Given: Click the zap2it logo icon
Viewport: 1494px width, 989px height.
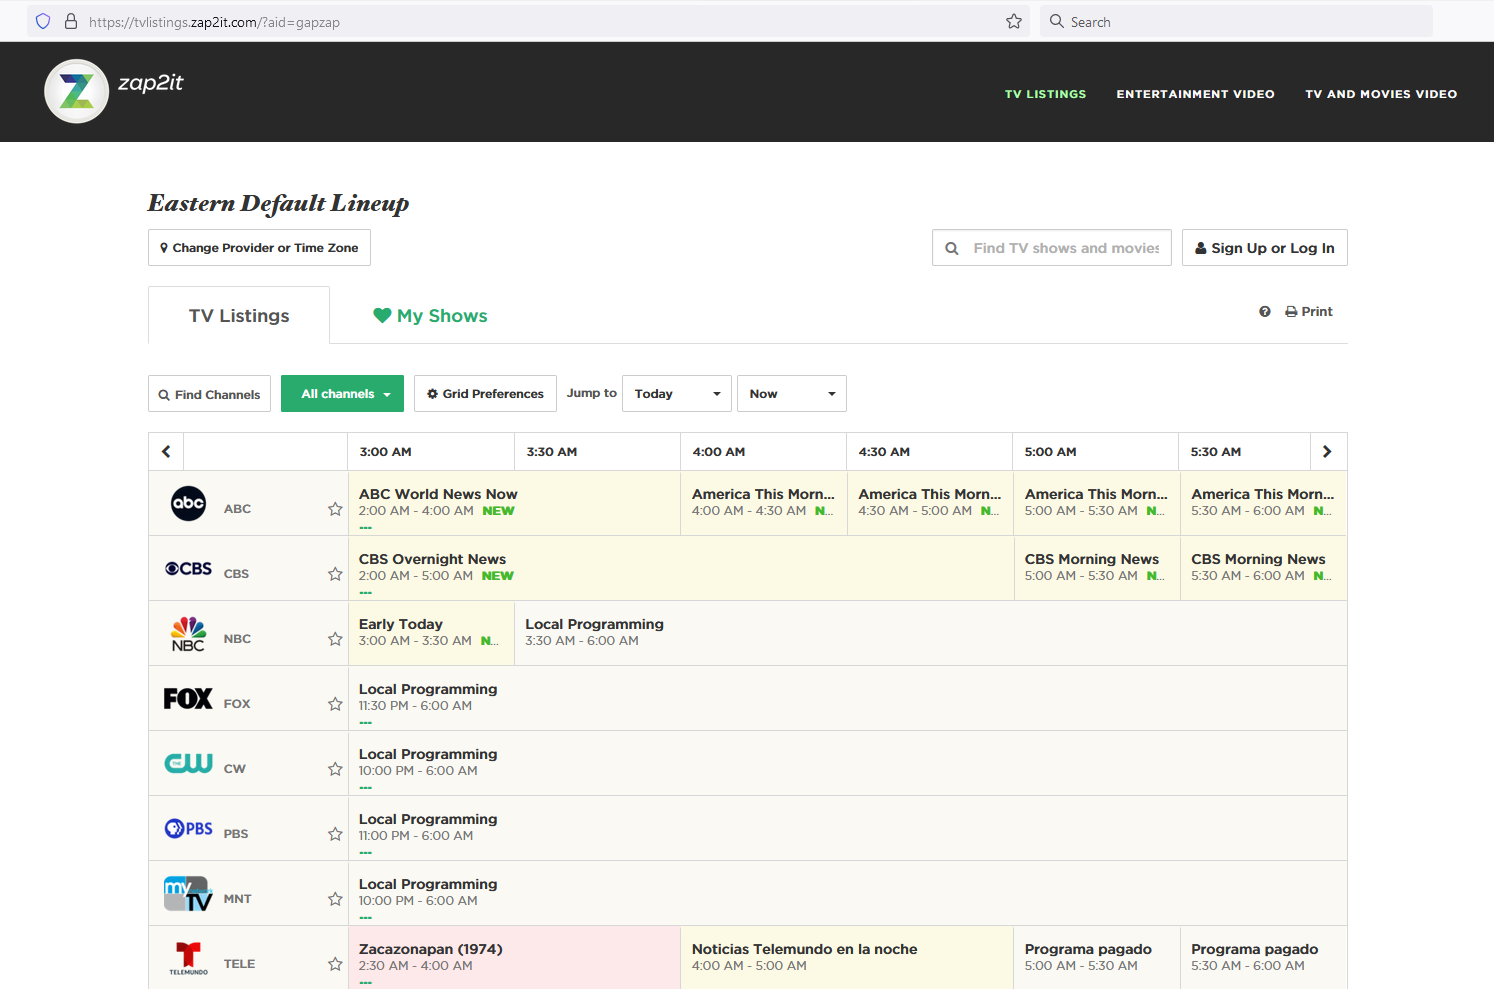Looking at the screenshot, I should click(x=77, y=91).
